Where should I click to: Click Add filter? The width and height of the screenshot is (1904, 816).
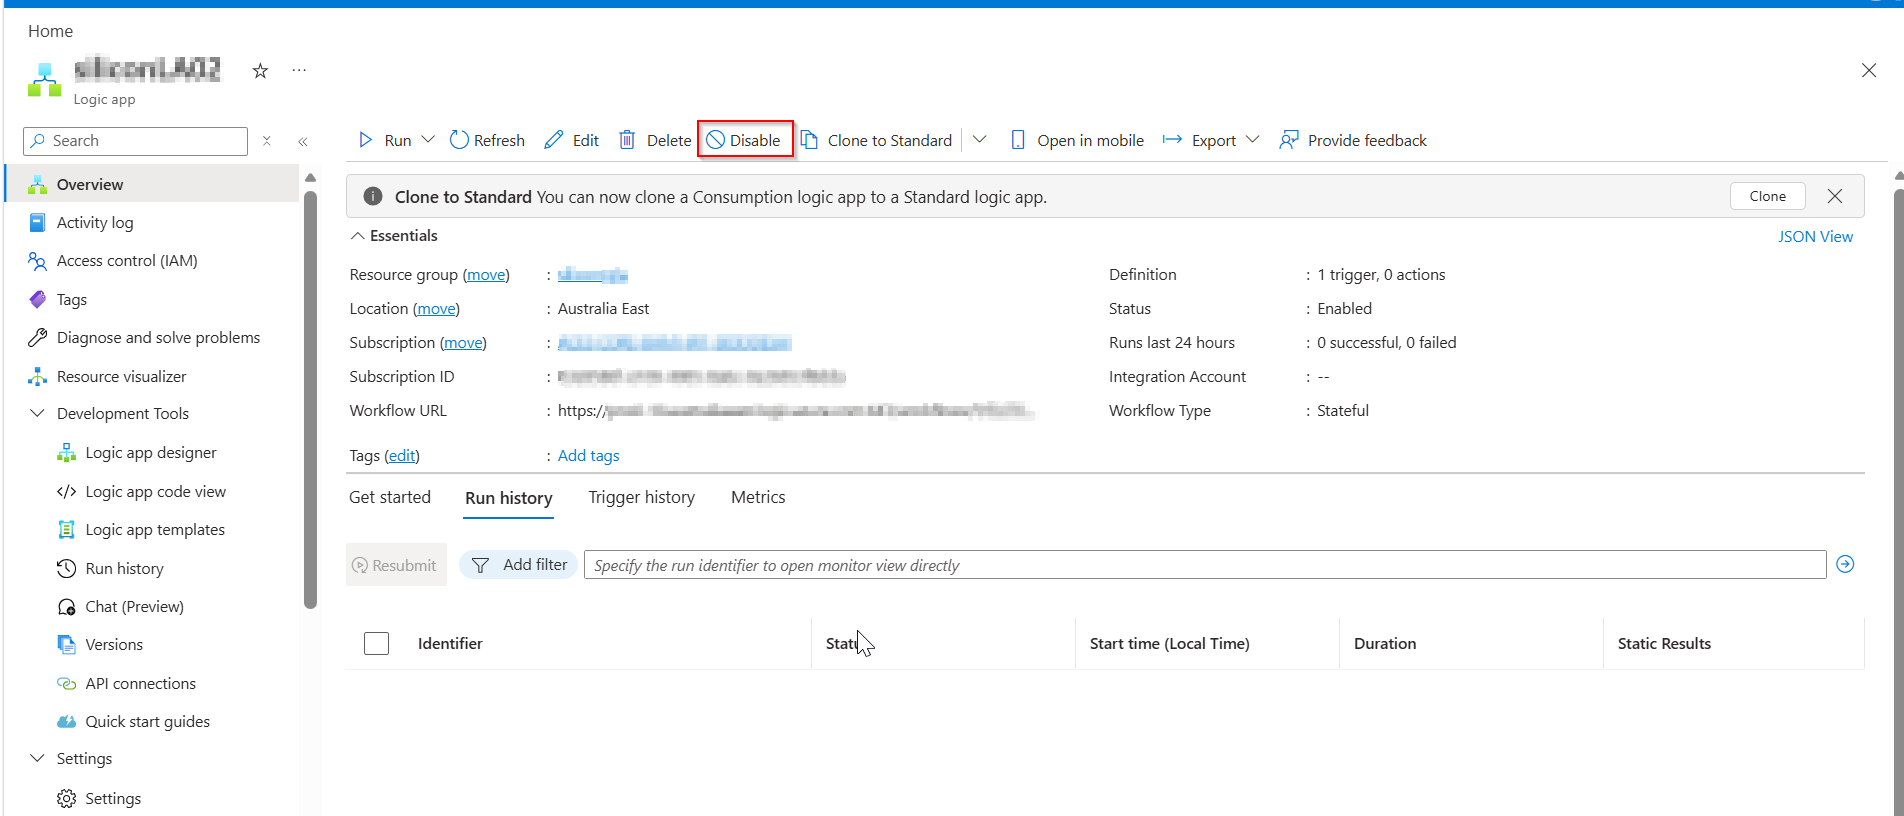(x=518, y=565)
